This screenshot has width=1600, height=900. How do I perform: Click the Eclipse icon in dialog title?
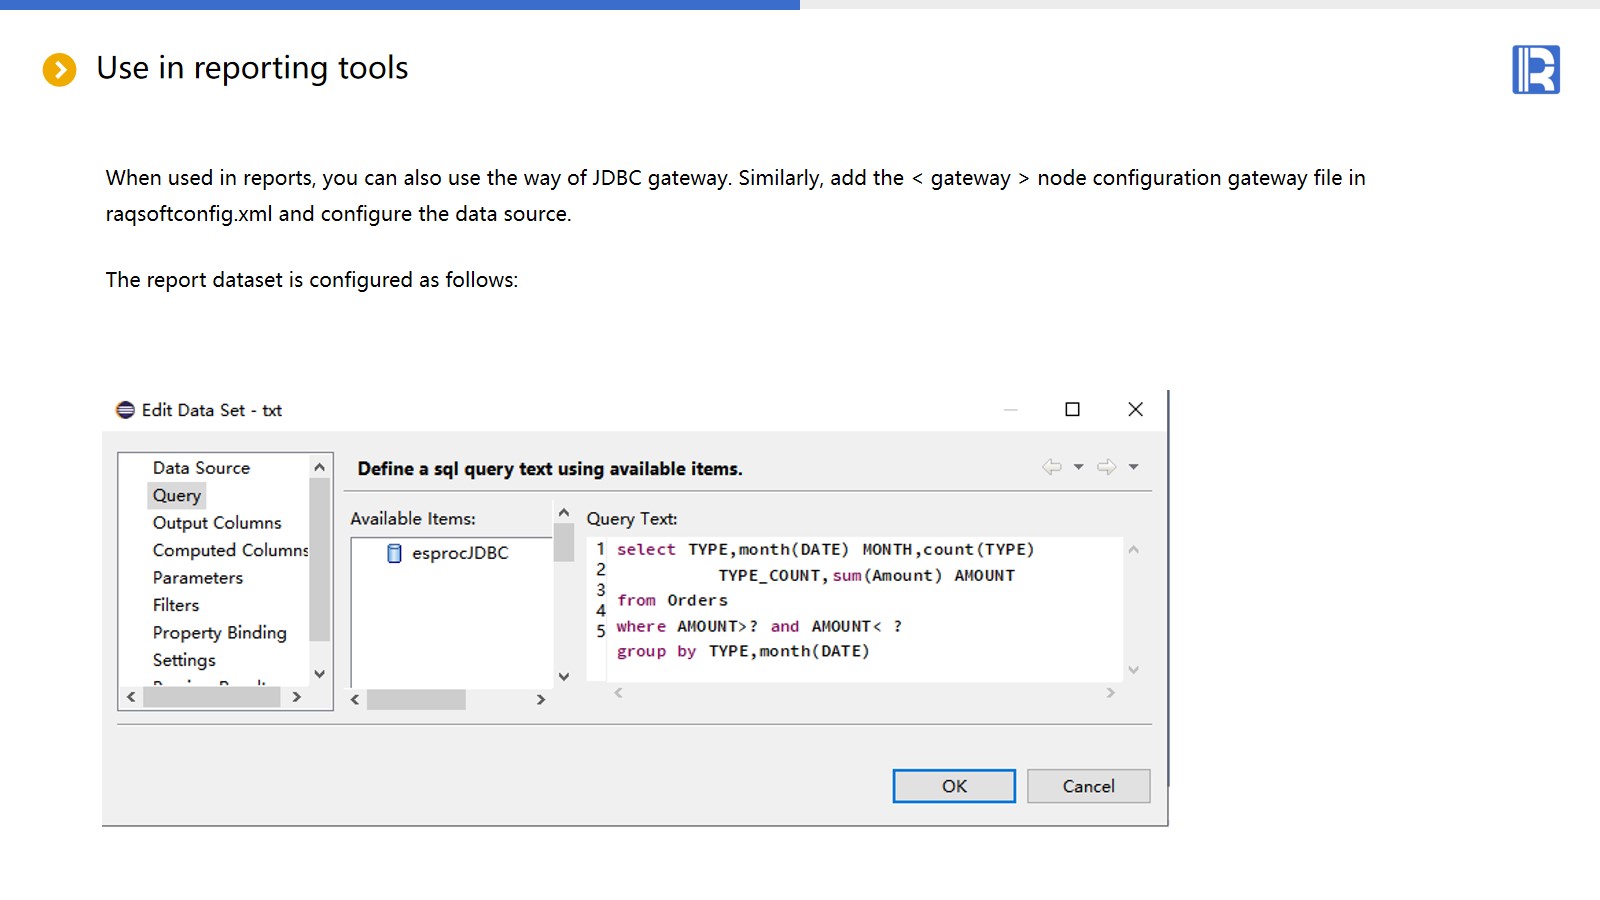125,410
